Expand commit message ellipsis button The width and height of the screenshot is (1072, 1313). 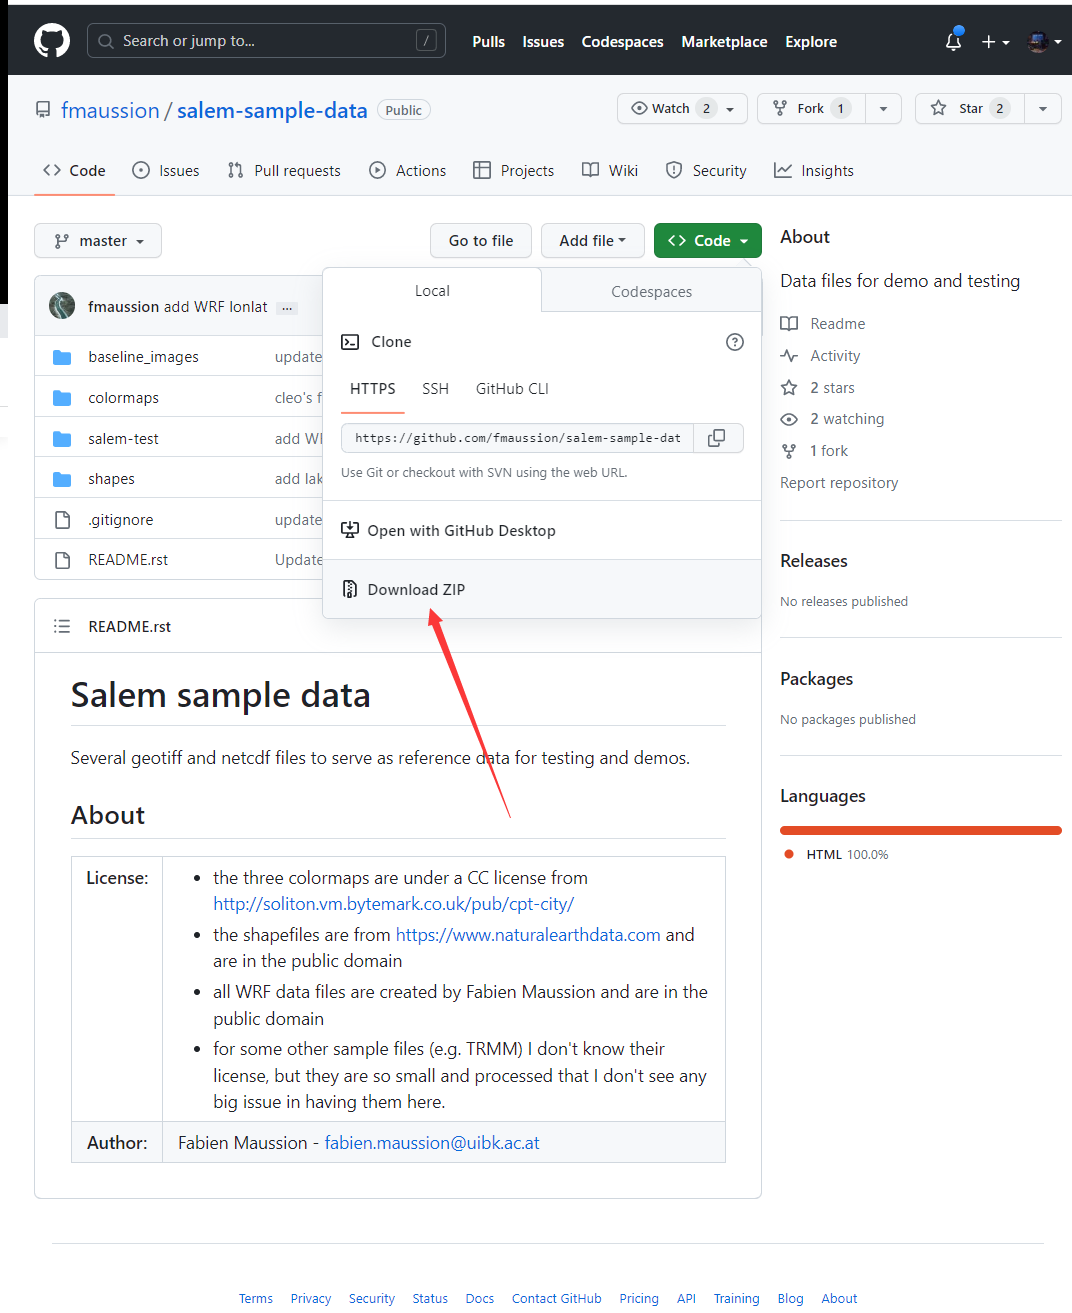(287, 308)
